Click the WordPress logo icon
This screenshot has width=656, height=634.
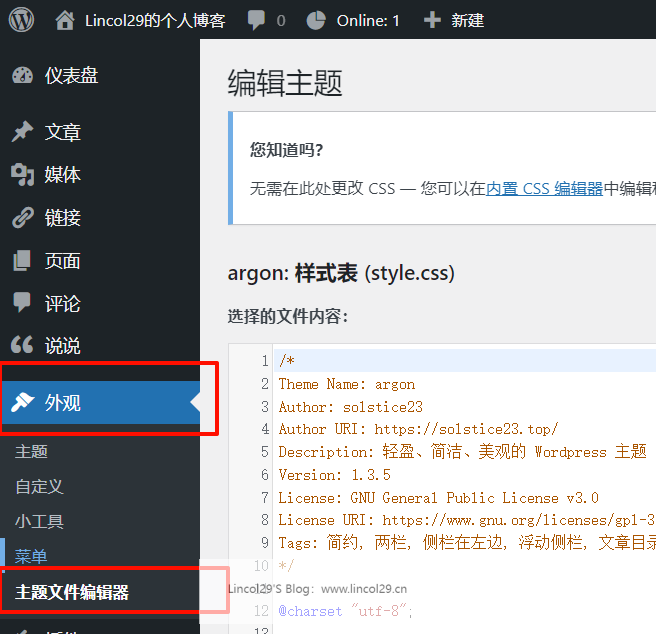coord(22,19)
